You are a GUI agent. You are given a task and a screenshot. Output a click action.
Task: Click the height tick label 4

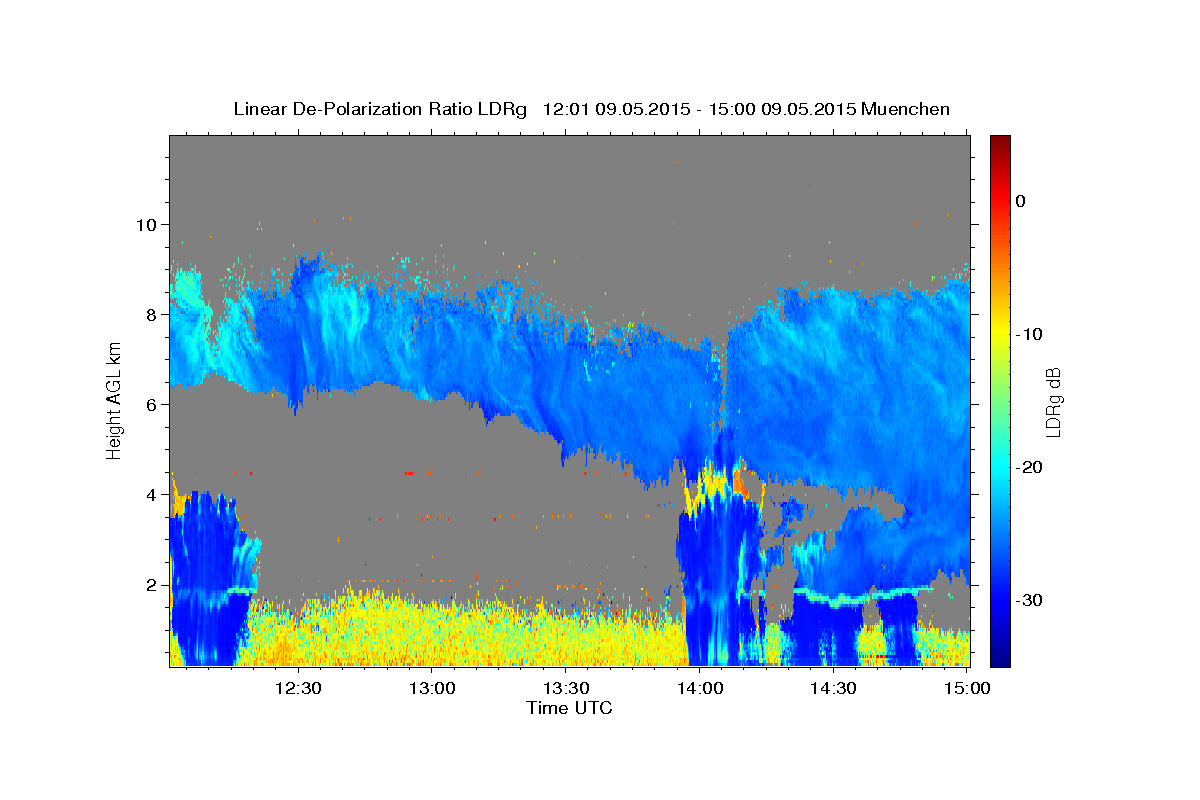(153, 494)
